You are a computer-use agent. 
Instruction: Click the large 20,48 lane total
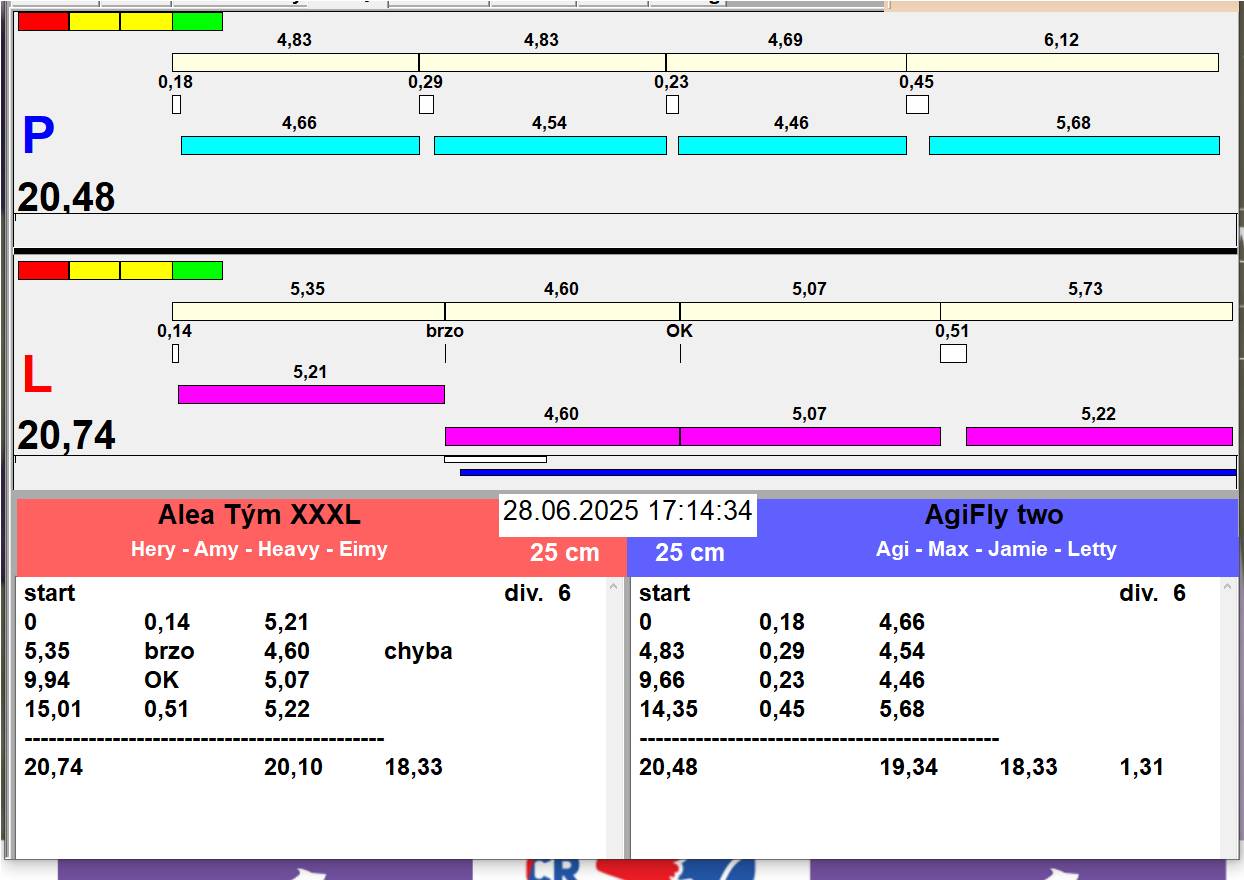pyautogui.click(x=66, y=197)
